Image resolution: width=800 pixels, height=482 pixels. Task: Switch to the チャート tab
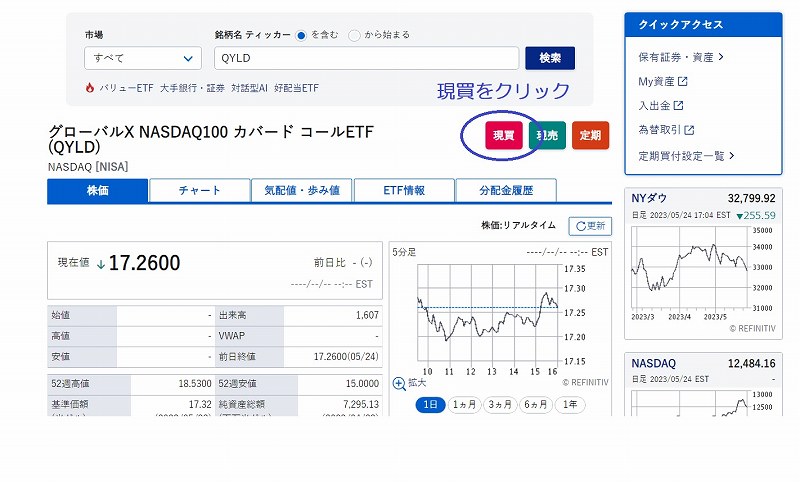coord(199,190)
